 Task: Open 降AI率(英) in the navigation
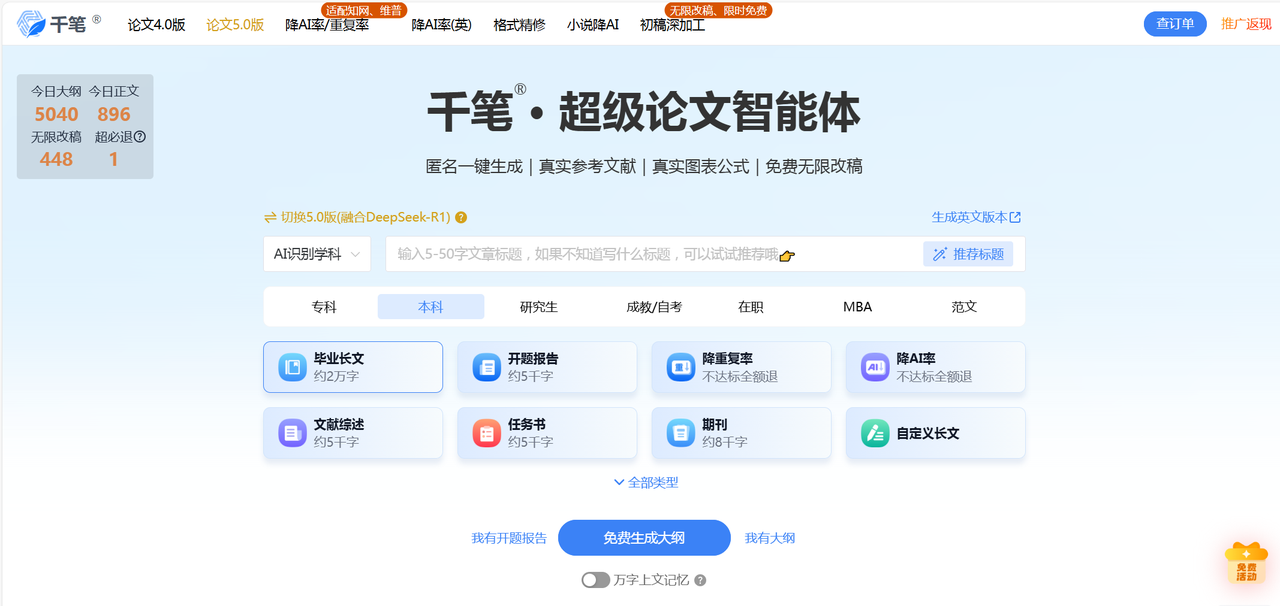pyautogui.click(x=442, y=25)
